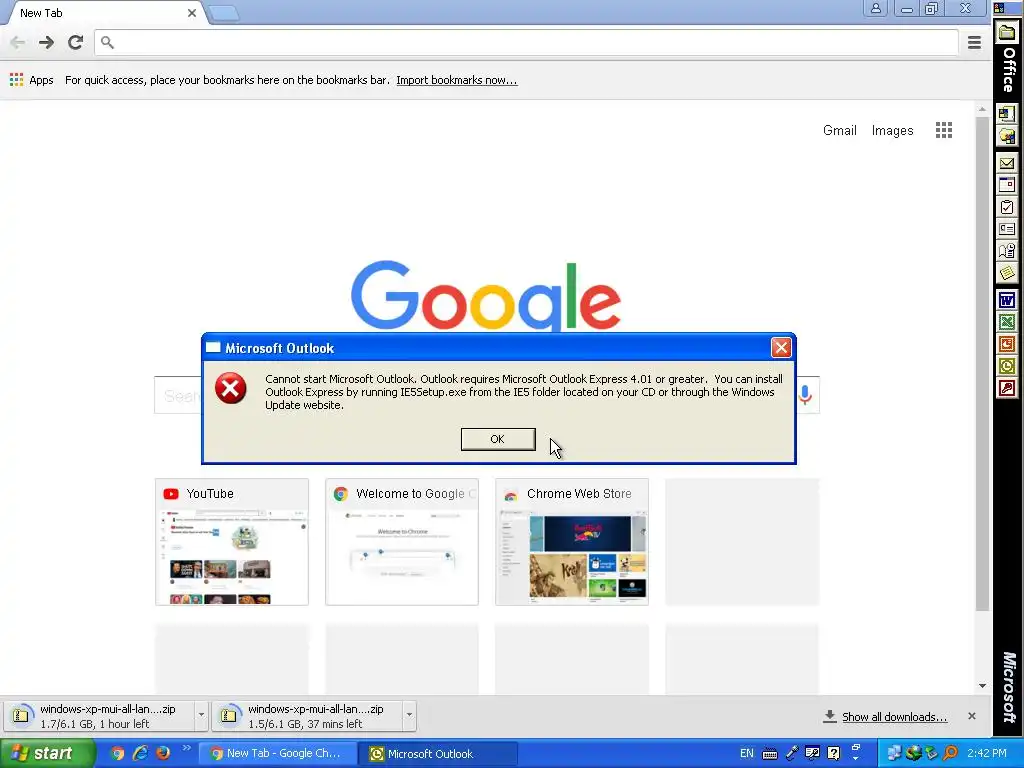Click the New Contact card icon on the Office bar
Viewport: 1024px width, 768px height.
(x=1006, y=229)
